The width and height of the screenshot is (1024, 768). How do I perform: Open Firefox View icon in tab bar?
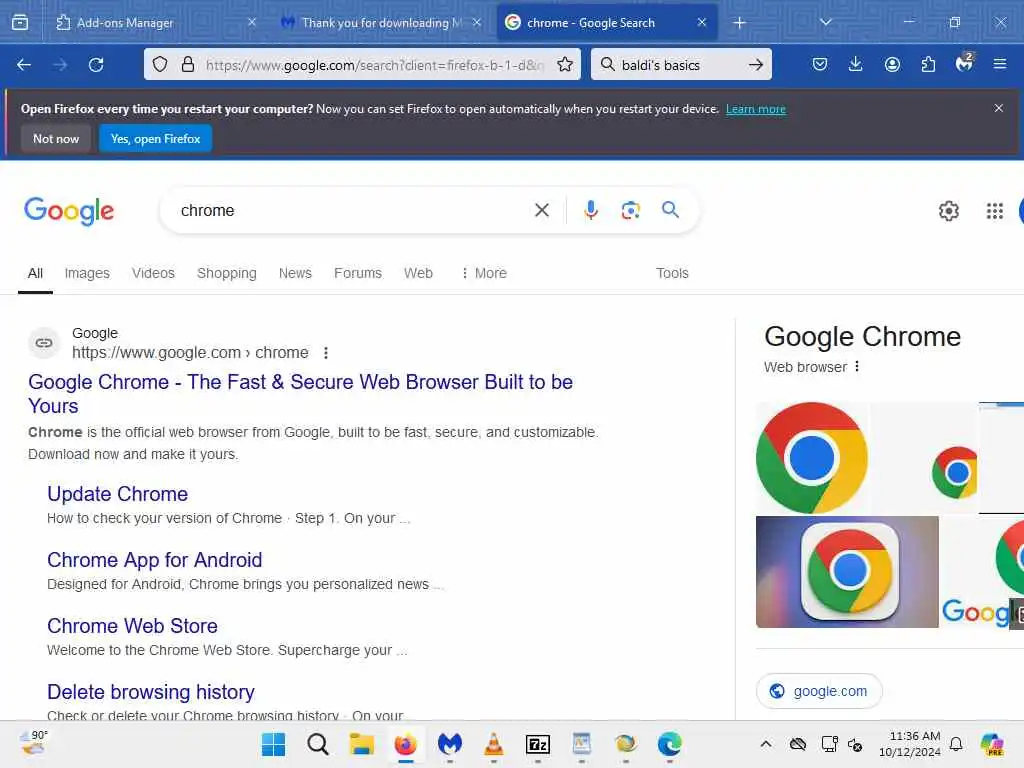click(20, 22)
